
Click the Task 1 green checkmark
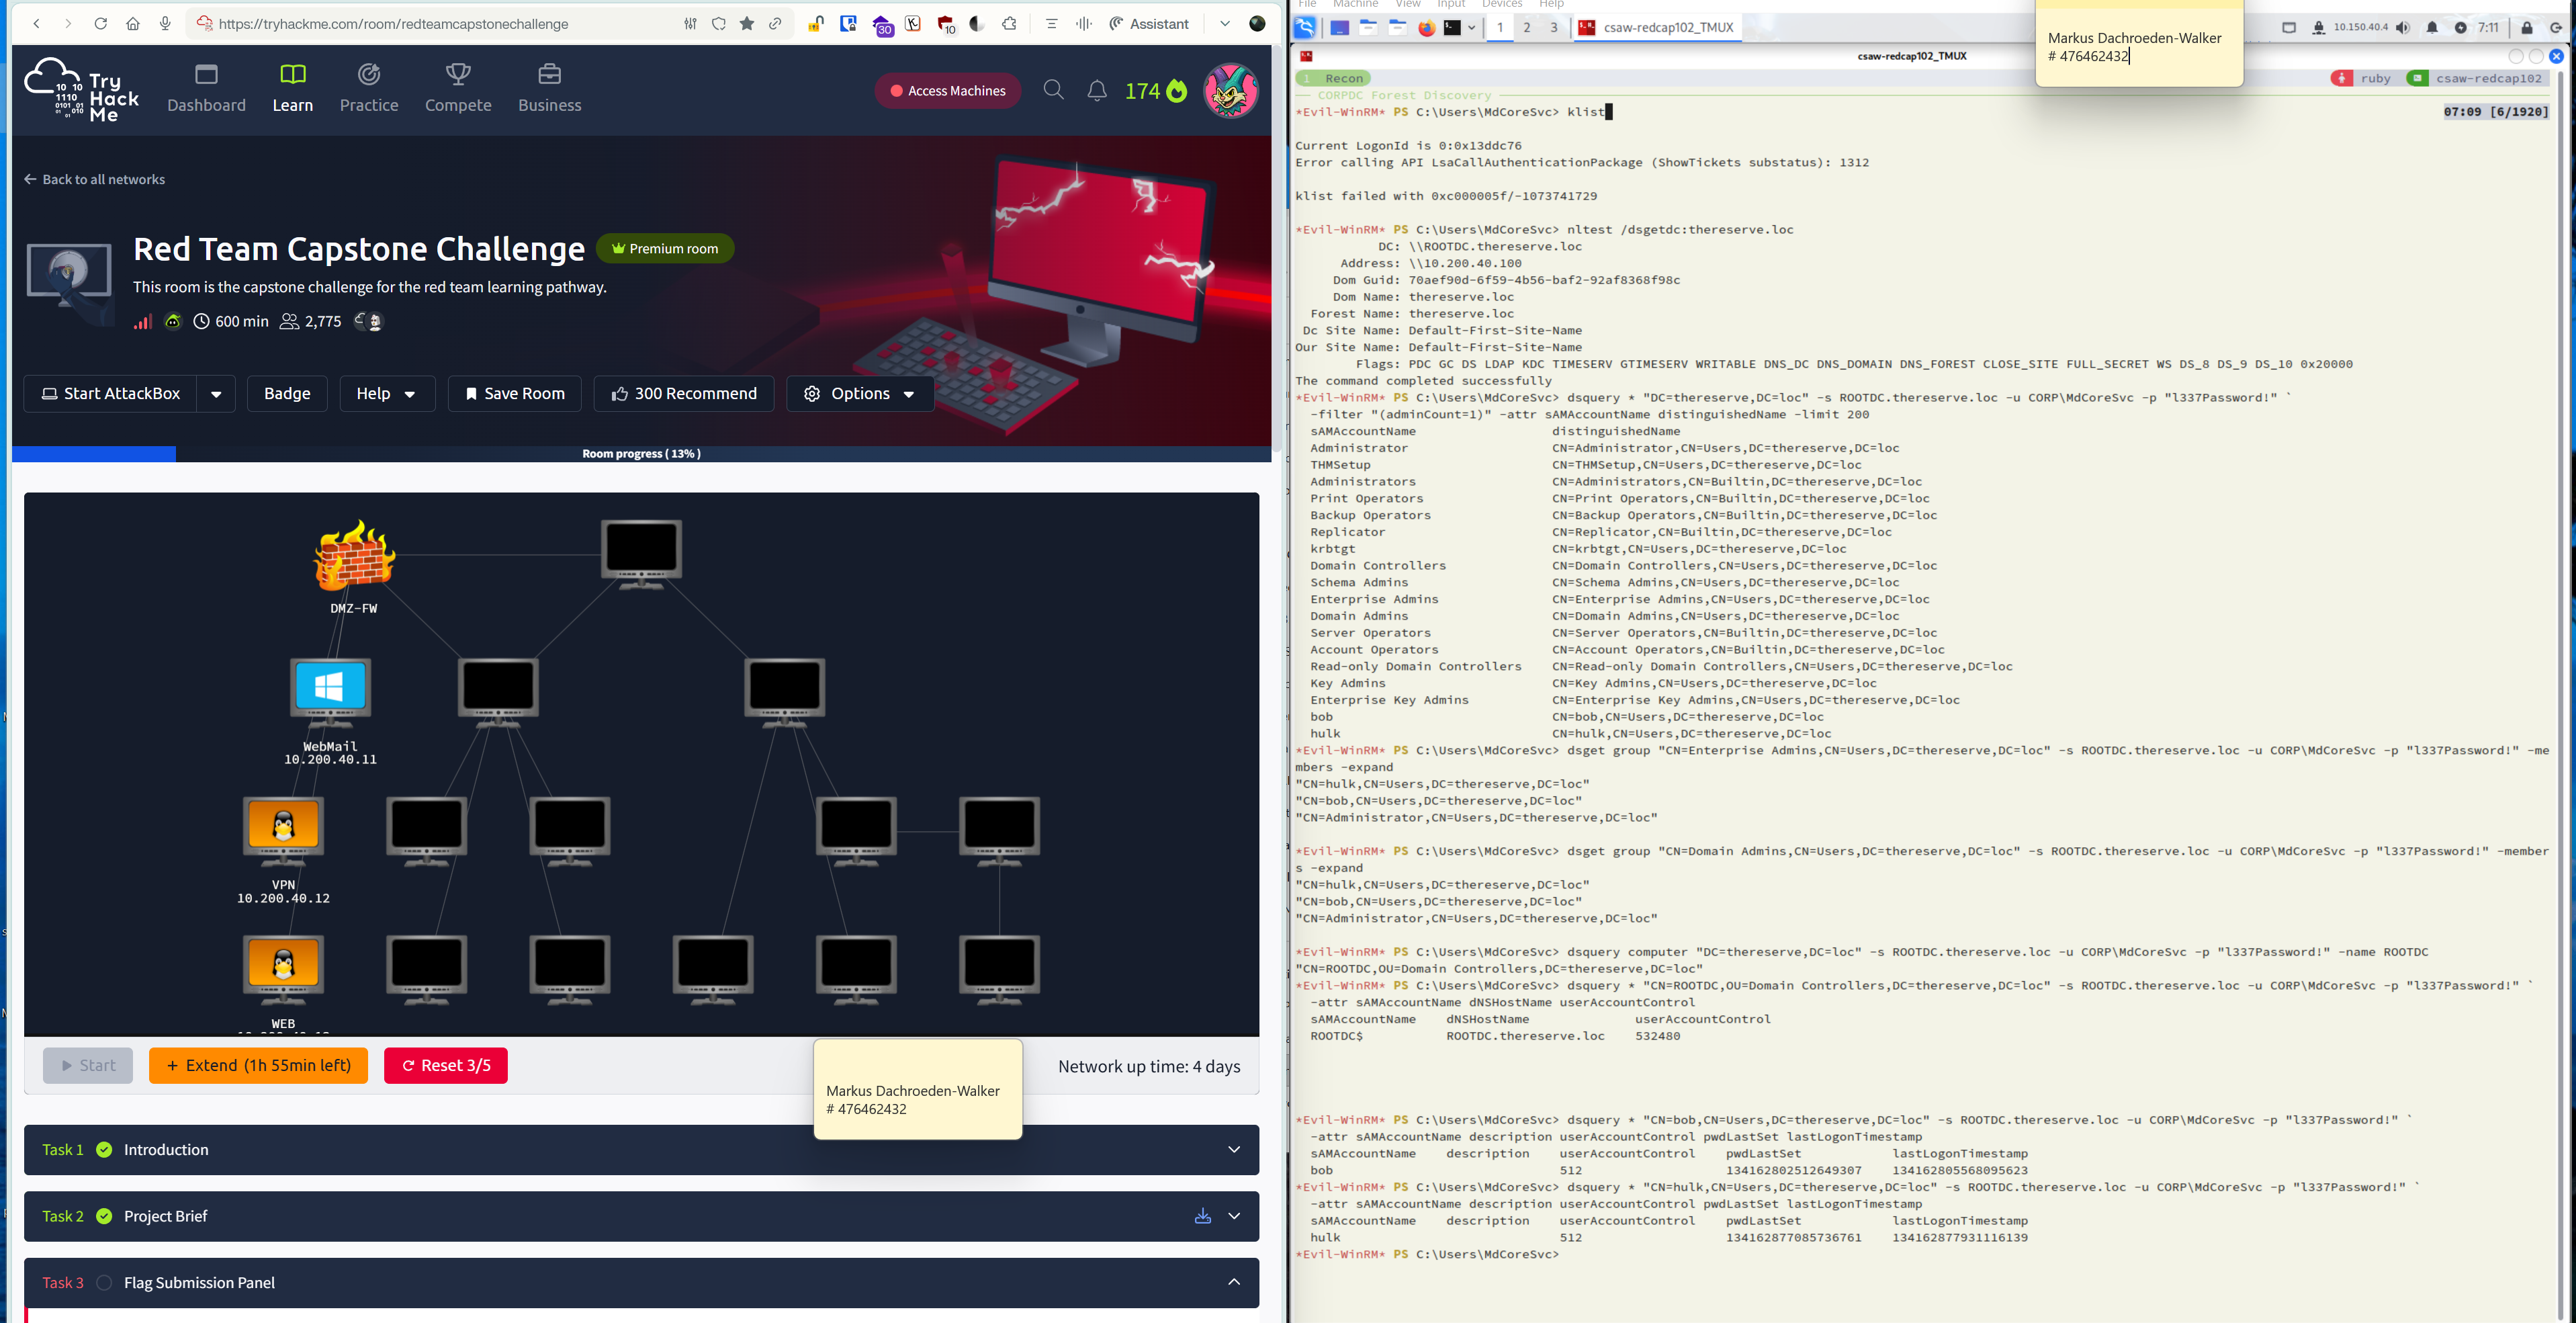click(x=104, y=1150)
